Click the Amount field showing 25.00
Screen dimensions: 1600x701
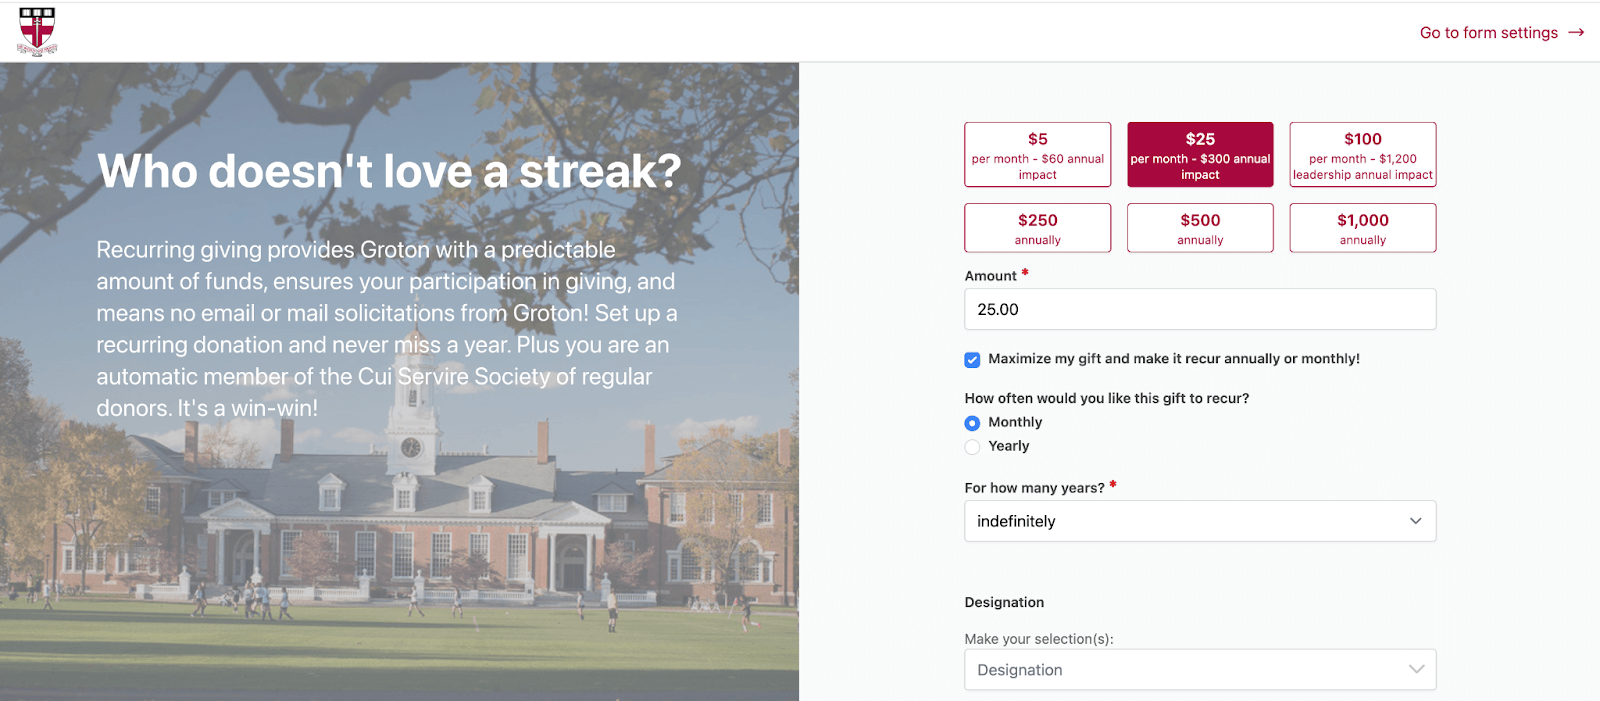[x=1199, y=309]
